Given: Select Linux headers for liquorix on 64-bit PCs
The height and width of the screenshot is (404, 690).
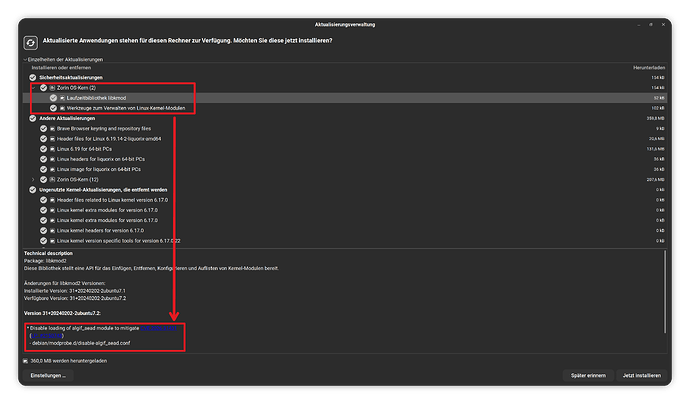Looking at the screenshot, I should pyautogui.click(x=101, y=159).
